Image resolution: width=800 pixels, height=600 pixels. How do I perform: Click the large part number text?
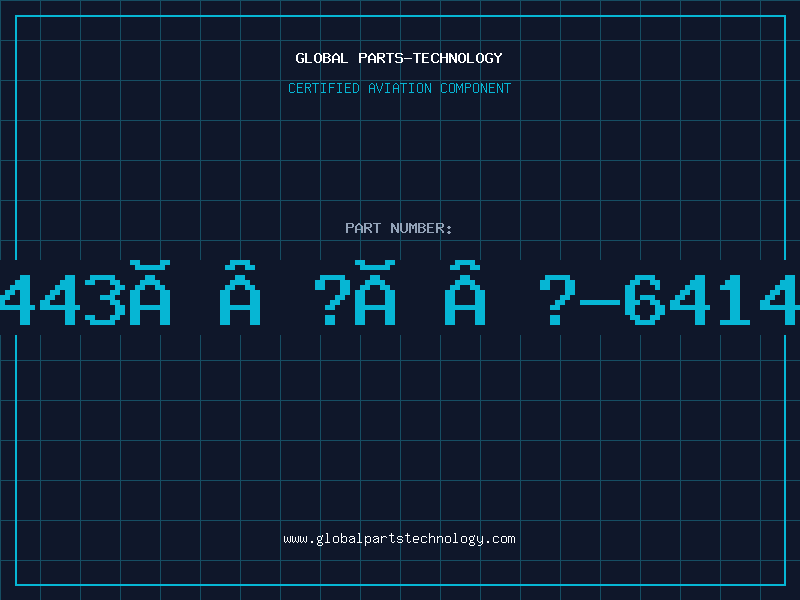[400, 293]
